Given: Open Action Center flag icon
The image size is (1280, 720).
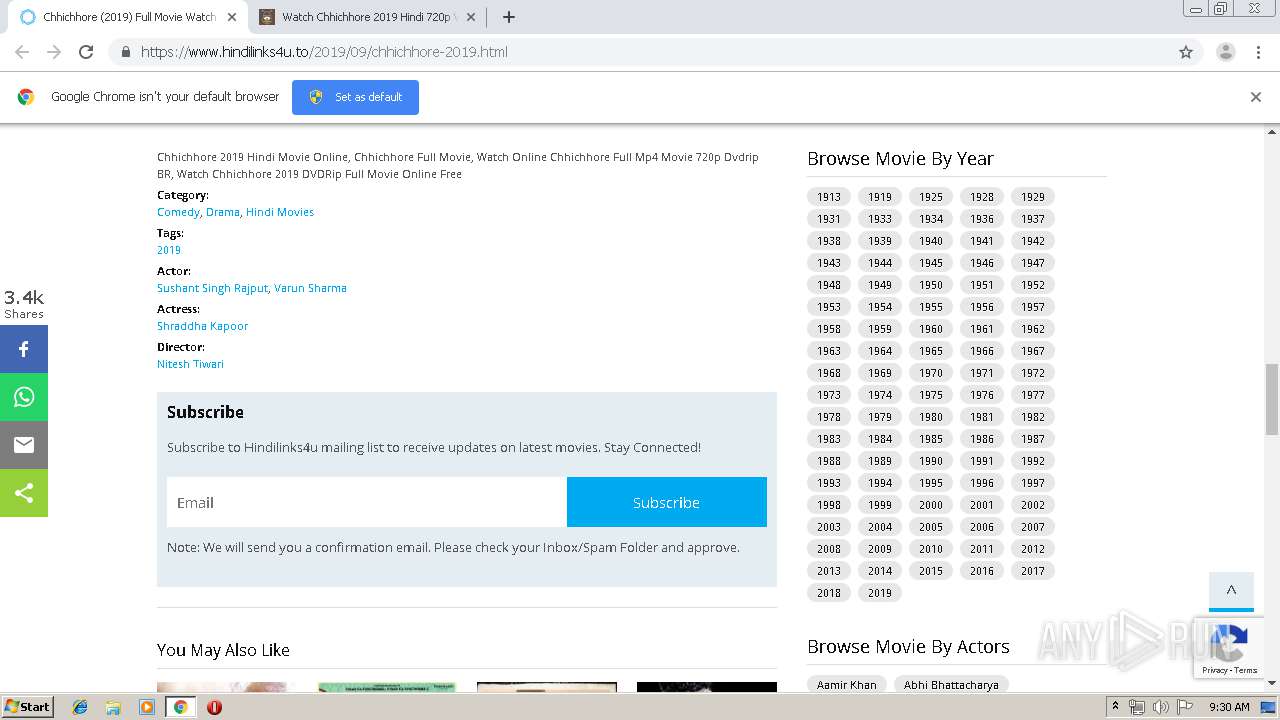Looking at the screenshot, I should point(1185,707).
